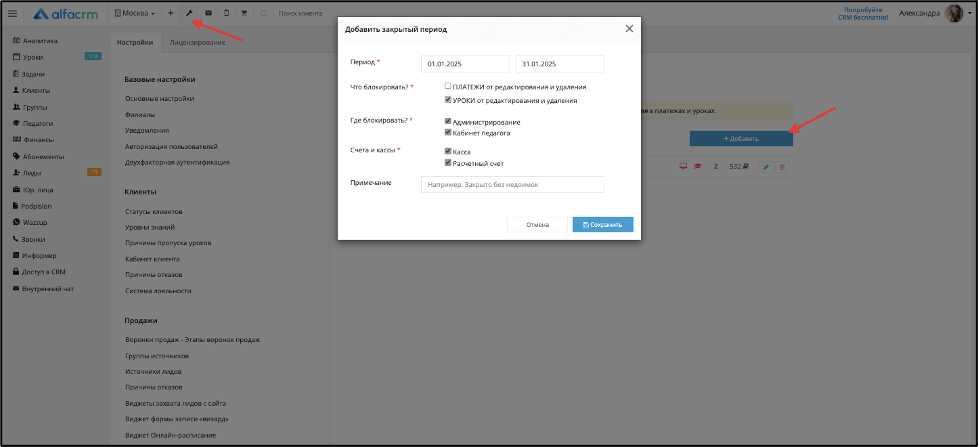Click the mobile phone icon in top bar

pyautogui.click(x=226, y=13)
